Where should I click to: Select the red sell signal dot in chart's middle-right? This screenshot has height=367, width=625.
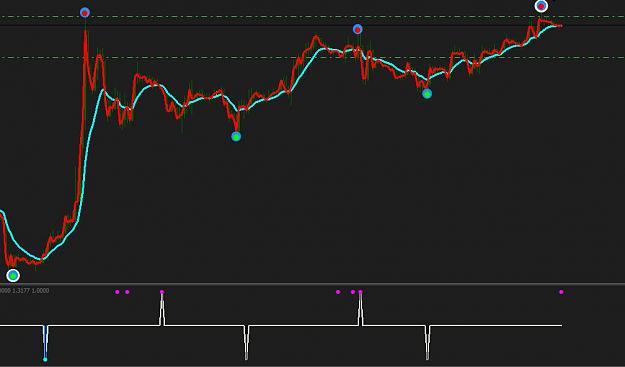click(358, 29)
